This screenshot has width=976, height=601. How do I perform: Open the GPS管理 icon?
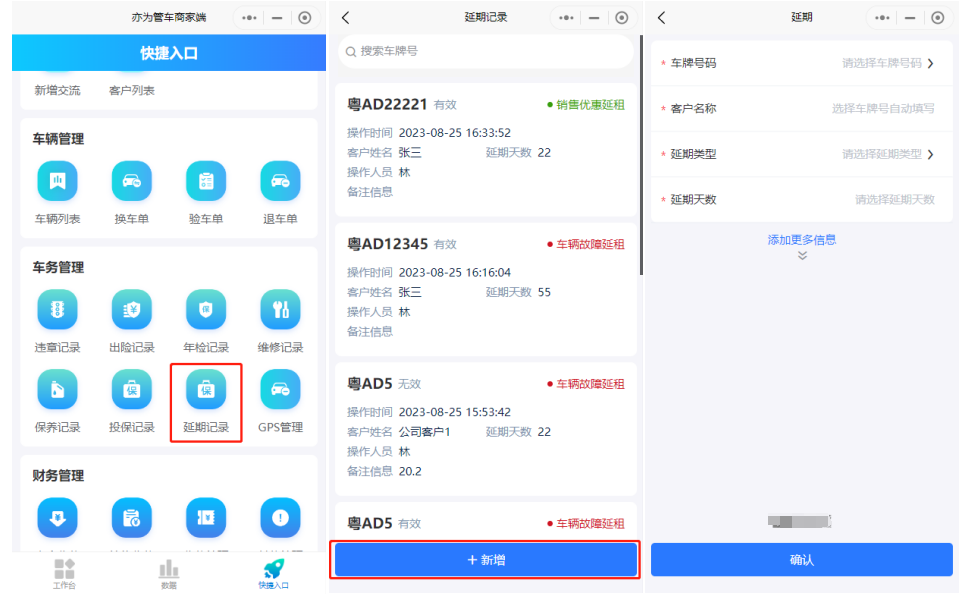point(280,390)
